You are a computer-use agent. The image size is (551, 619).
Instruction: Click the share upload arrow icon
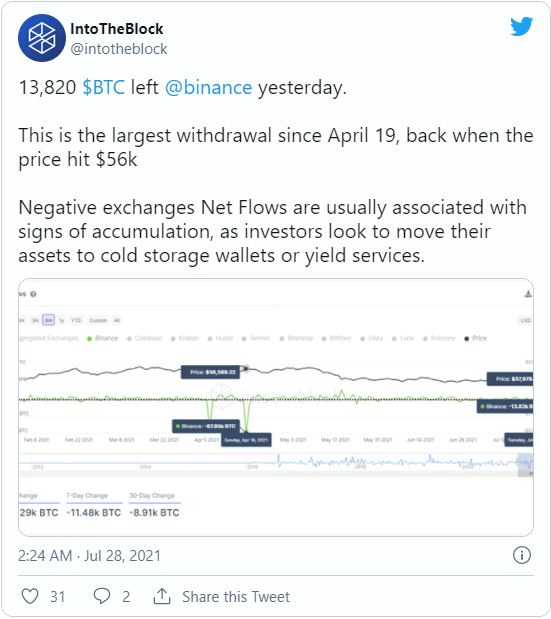tap(162, 596)
